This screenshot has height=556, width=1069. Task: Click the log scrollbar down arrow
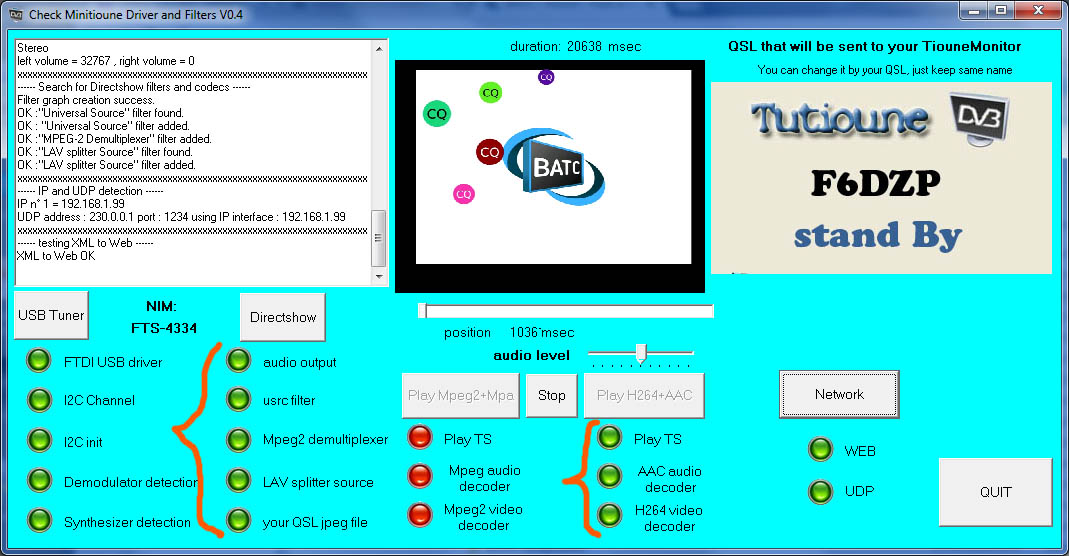[x=379, y=276]
